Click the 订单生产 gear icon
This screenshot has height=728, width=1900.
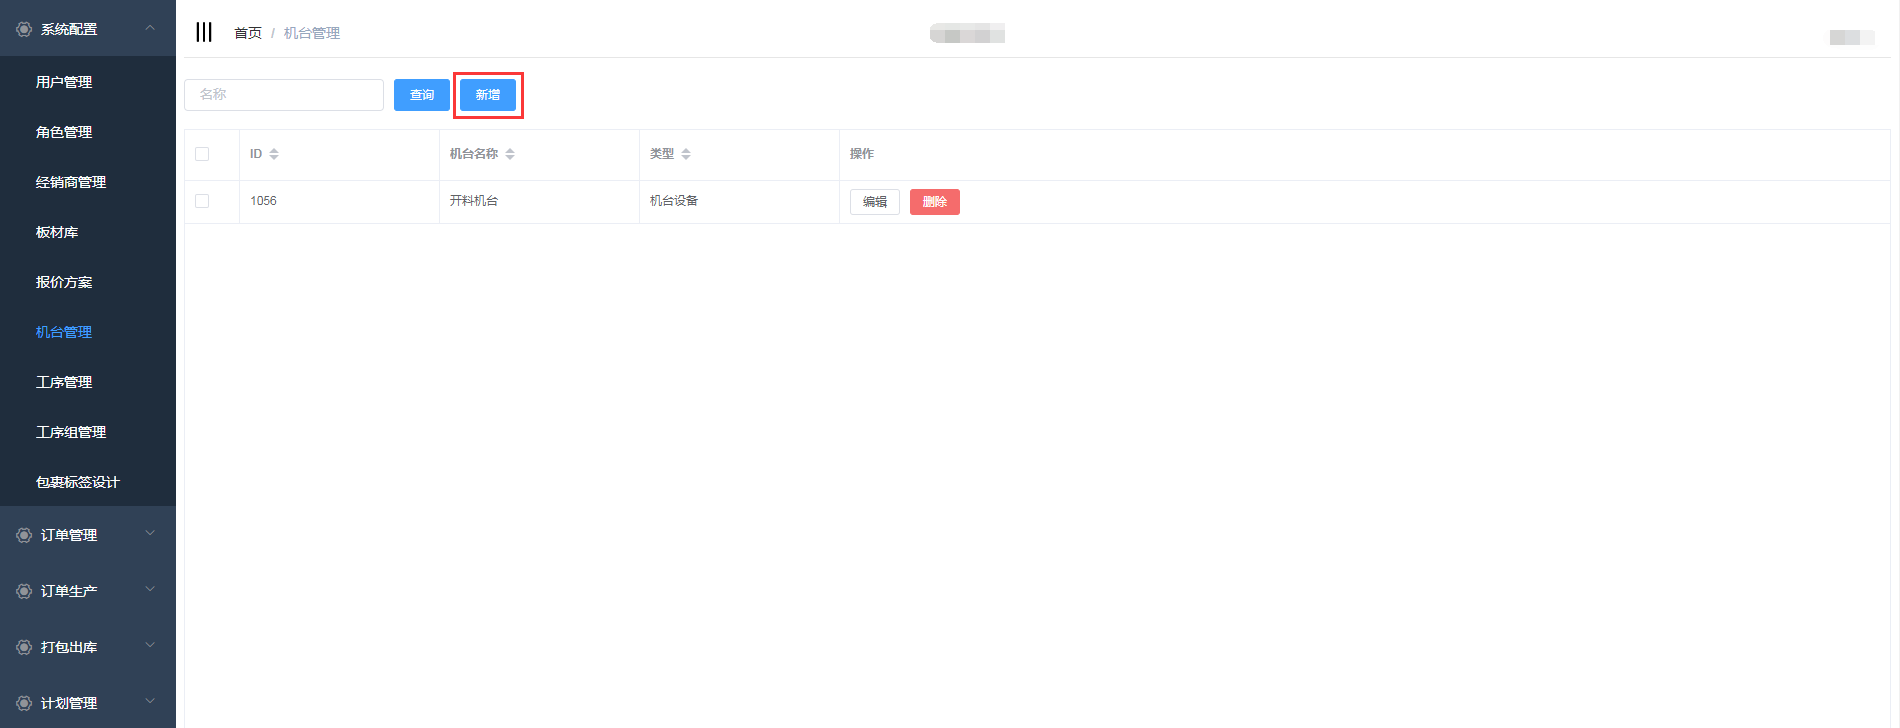click(x=24, y=592)
